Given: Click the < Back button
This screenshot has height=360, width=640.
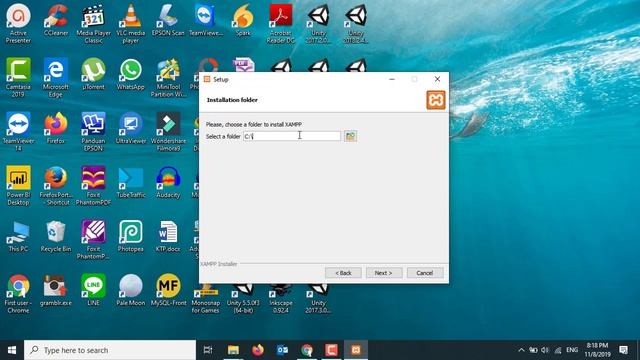Looking at the screenshot, I should click(343, 273).
